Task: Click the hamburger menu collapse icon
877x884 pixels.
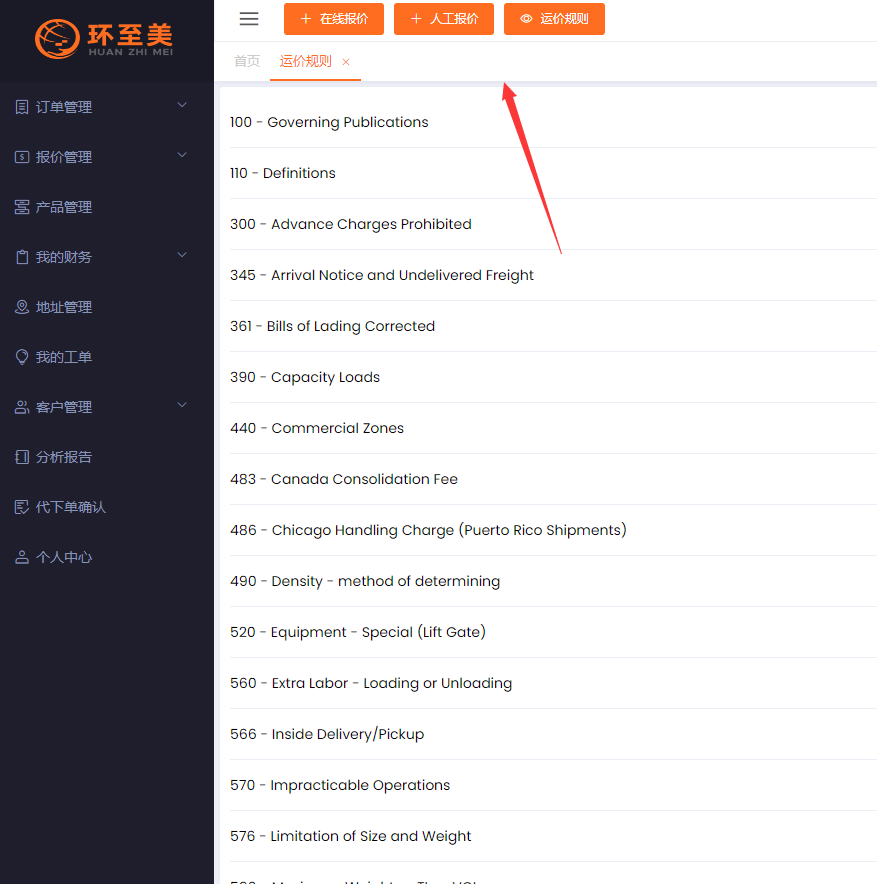Action: click(x=249, y=19)
